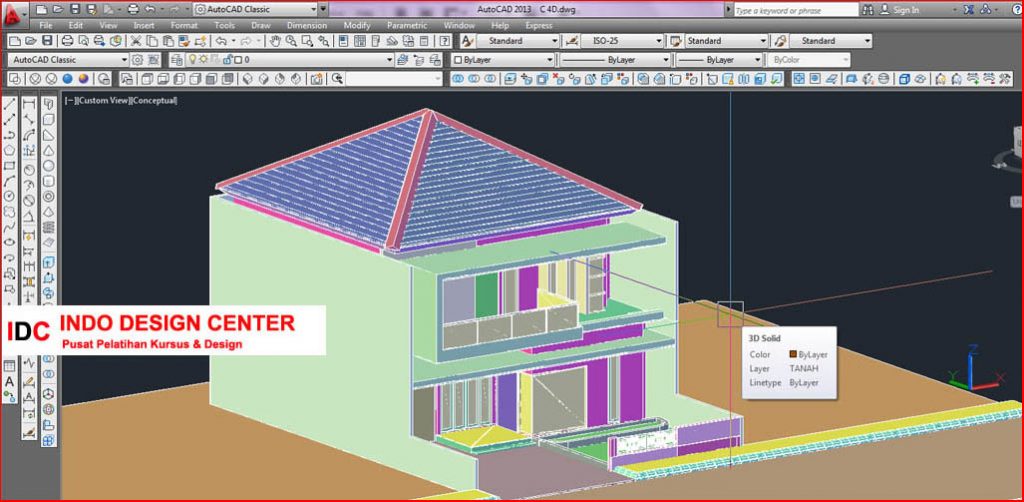Click the Top view icon
The height and width of the screenshot is (502, 1024).
point(148,79)
